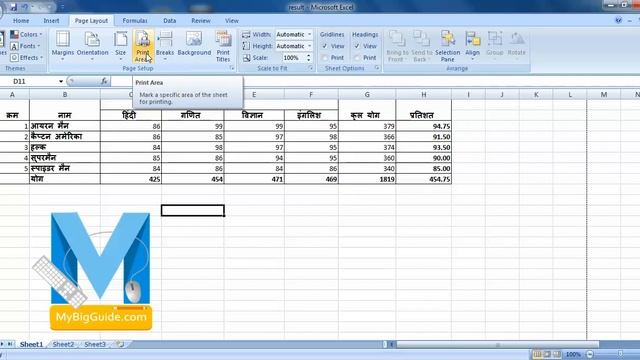Click the Group objects icon

click(x=495, y=45)
